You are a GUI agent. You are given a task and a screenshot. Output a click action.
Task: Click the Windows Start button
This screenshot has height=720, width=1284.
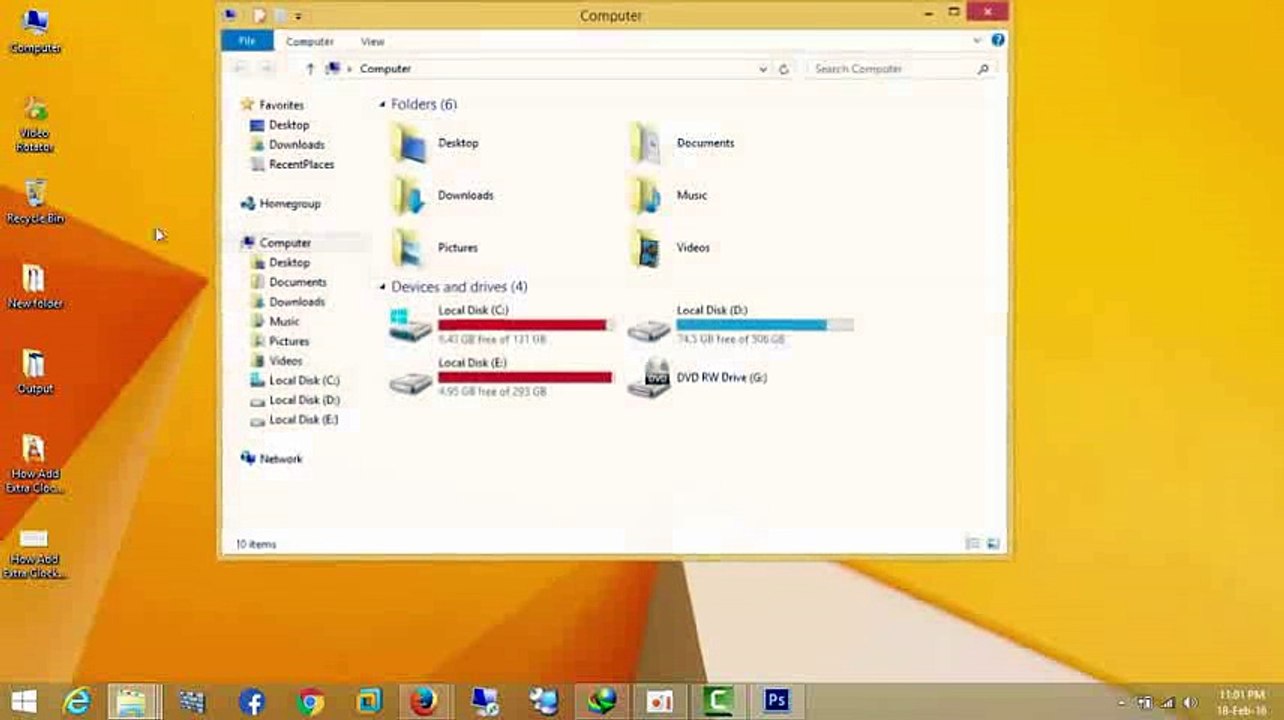point(24,701)
